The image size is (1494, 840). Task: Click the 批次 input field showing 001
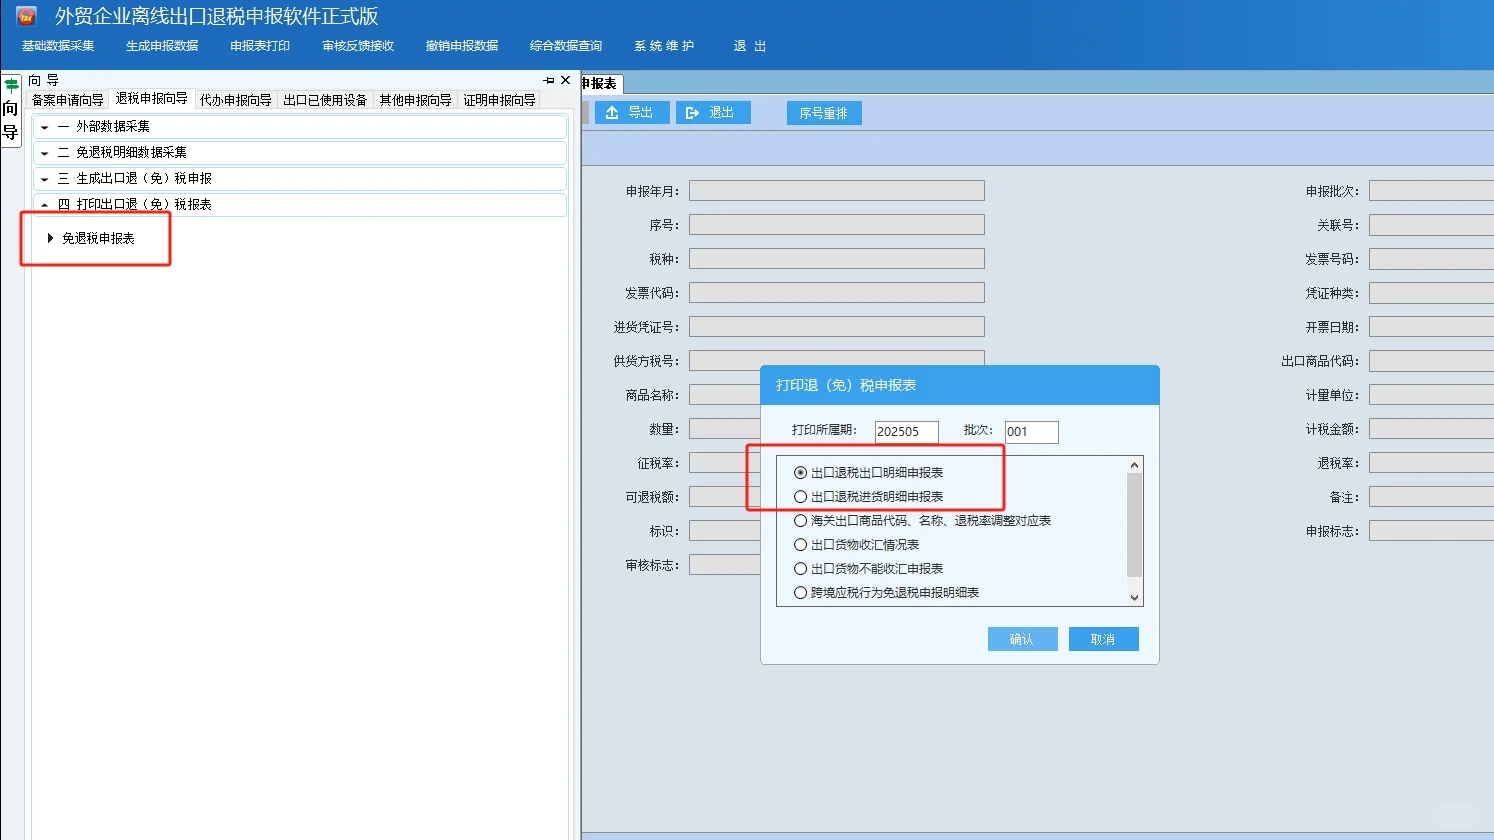(x=1030, y=432)
